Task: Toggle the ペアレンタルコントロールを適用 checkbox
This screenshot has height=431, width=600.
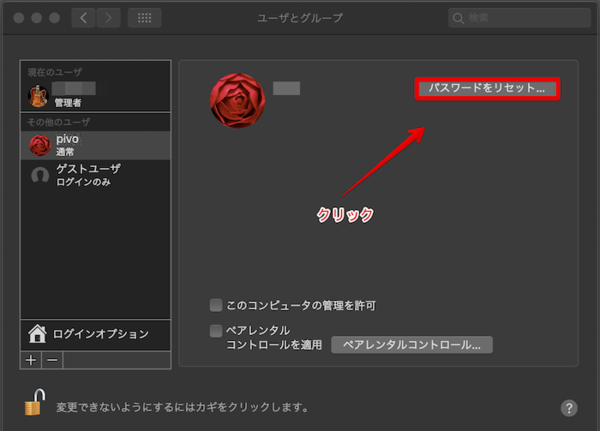Action: point(216,331)
